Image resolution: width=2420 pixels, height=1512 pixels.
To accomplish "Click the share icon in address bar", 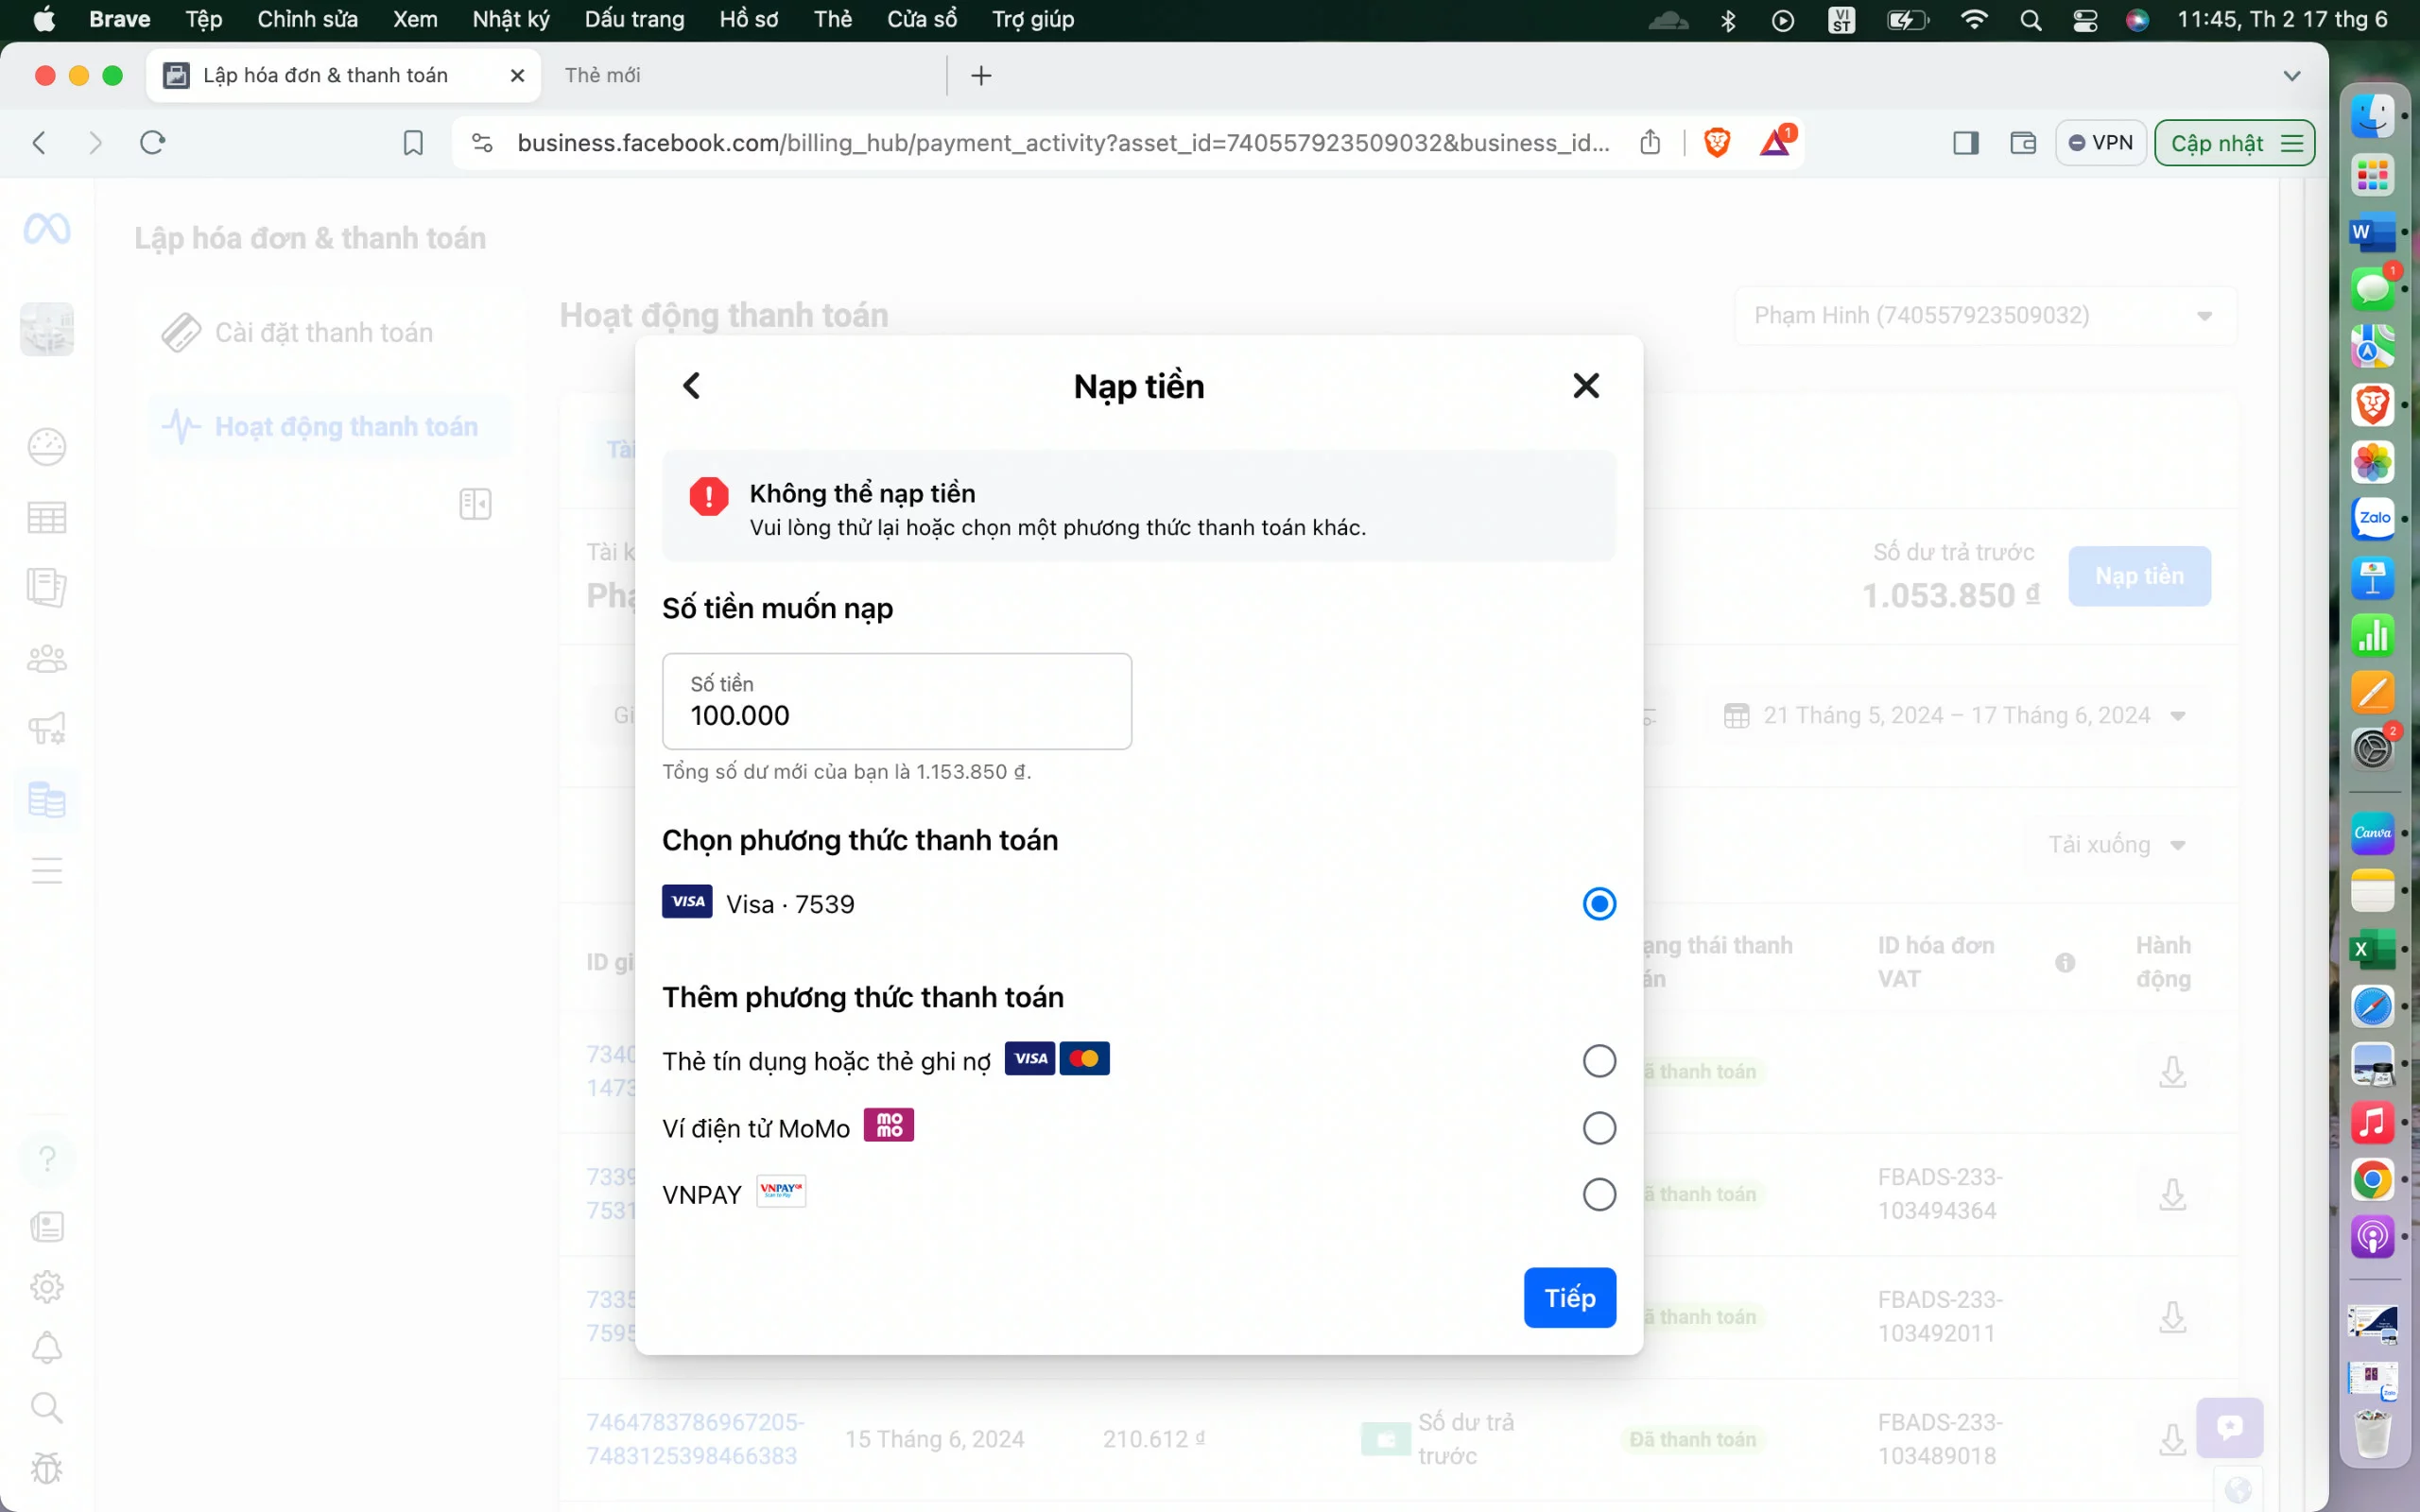I will point(1650,143).
